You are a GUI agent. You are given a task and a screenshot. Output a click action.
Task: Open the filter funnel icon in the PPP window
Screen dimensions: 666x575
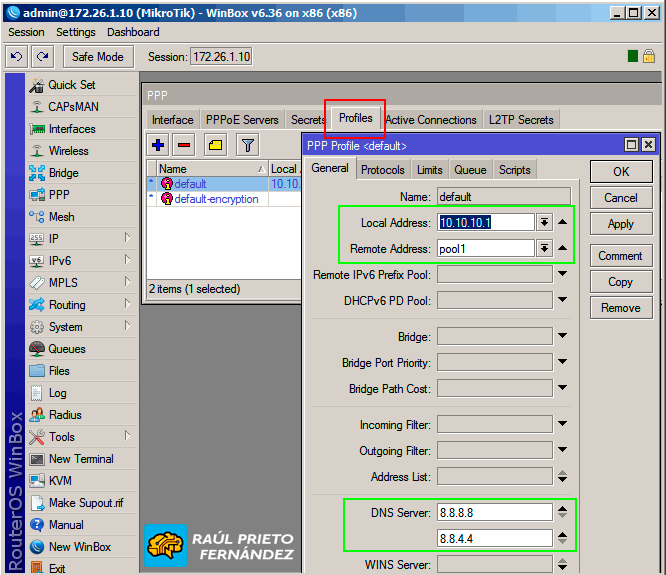pos(246,146)
